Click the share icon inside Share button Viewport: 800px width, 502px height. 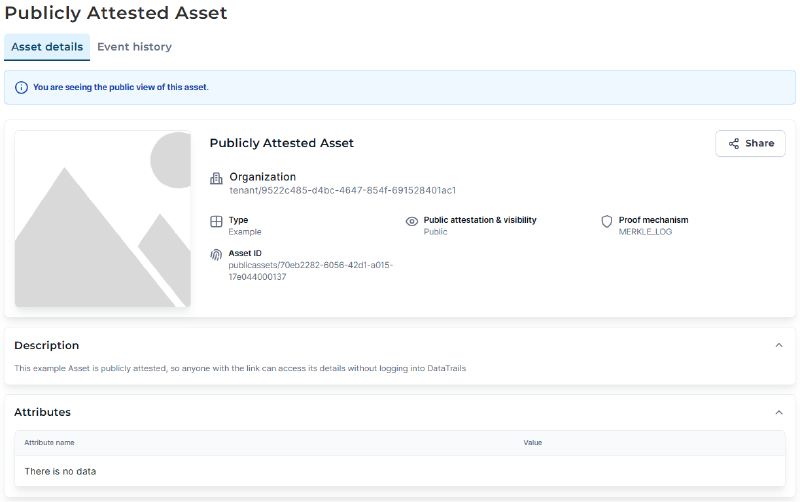point(734,144)
